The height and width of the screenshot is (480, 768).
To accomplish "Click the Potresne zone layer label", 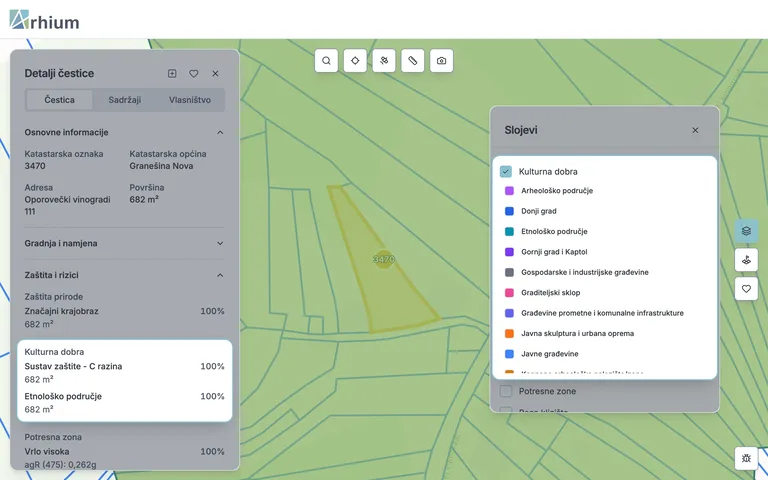I will click(547, 391).
